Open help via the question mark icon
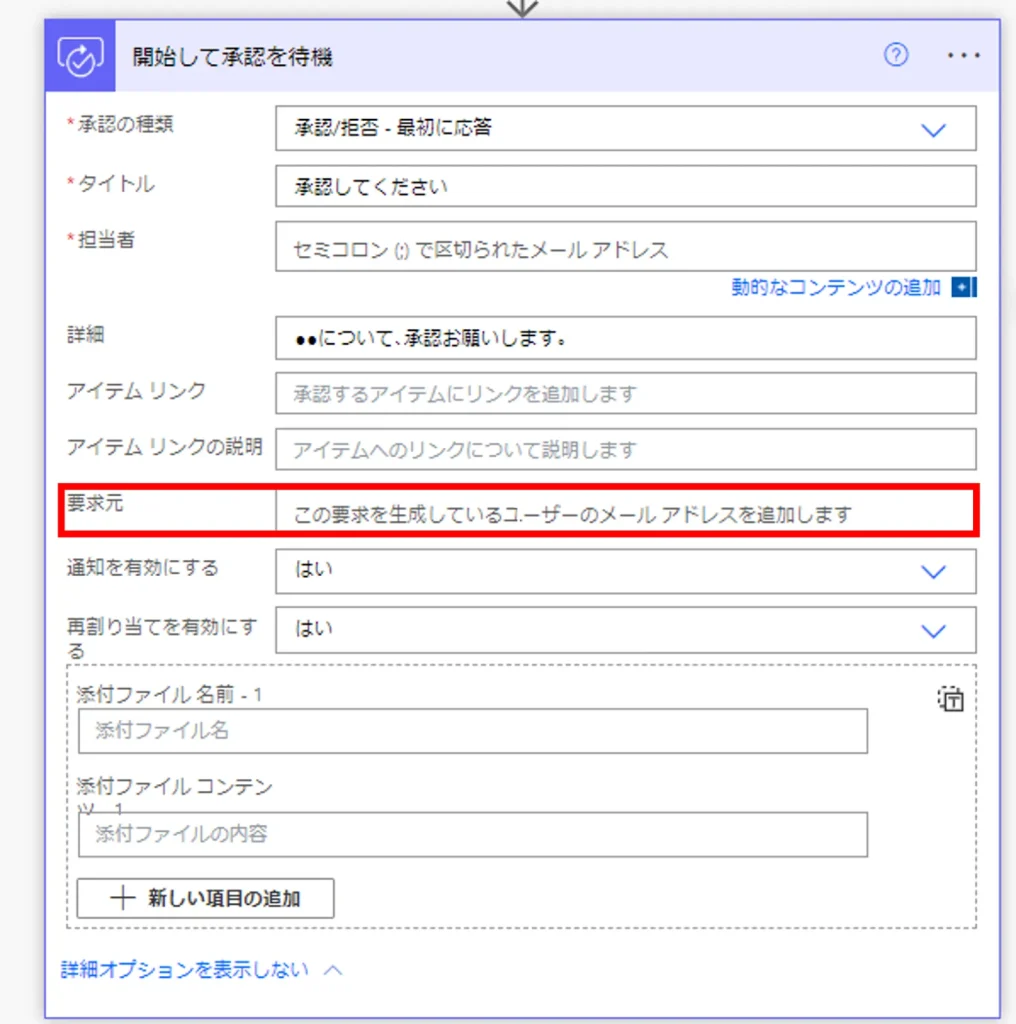This screenshot has height=1024, width=1016. click(896, 56)
